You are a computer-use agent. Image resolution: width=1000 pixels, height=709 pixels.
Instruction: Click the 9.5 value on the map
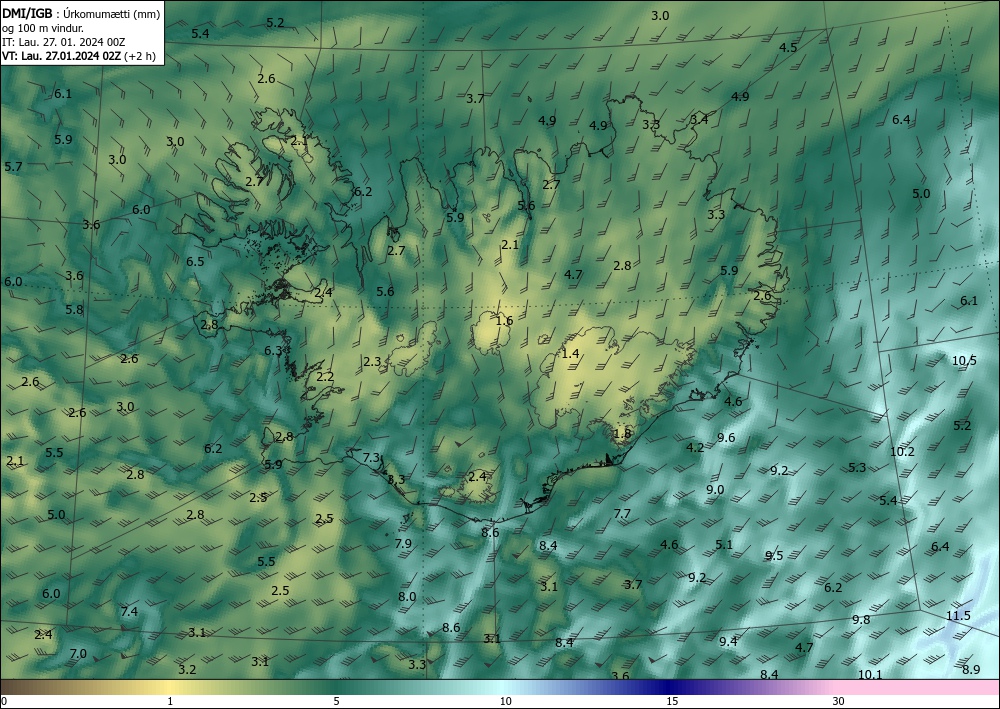[x=774, y=555]
